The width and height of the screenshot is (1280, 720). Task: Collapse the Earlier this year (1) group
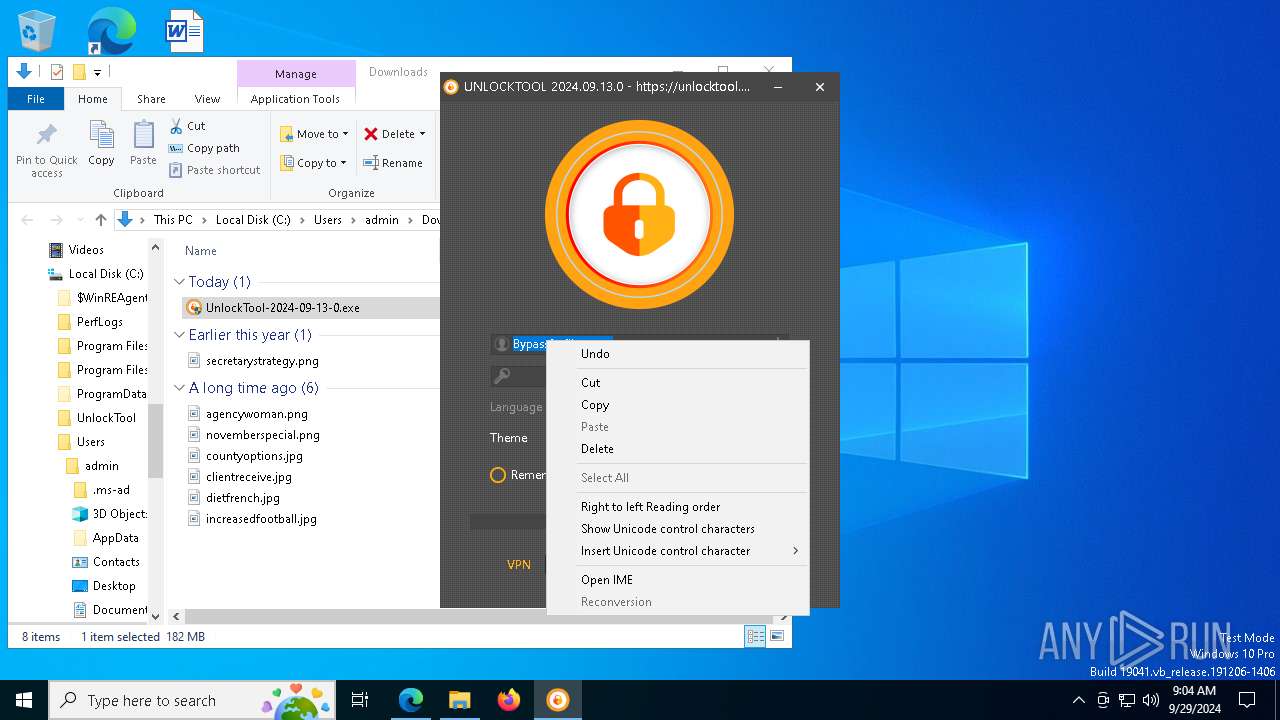click(179, 335)
